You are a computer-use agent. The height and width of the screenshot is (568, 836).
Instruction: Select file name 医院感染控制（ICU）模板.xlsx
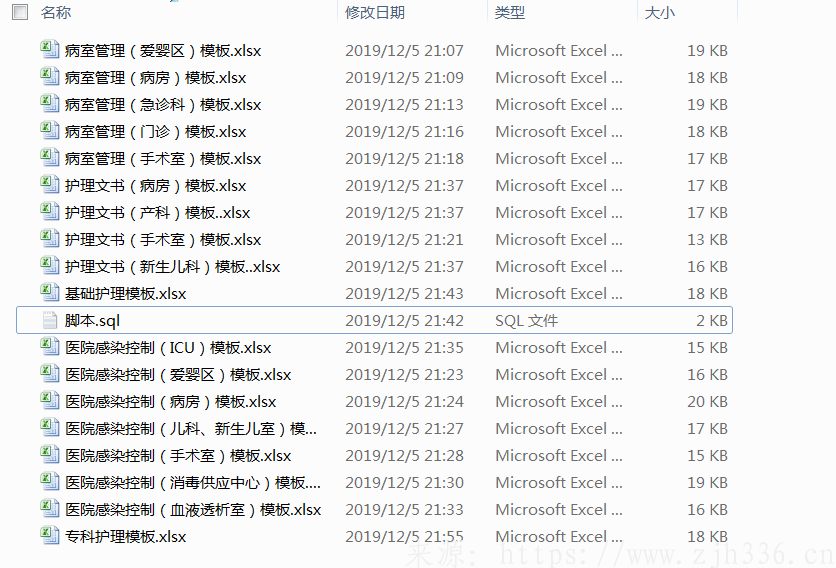pyautogui.click(x=168, y=348)
